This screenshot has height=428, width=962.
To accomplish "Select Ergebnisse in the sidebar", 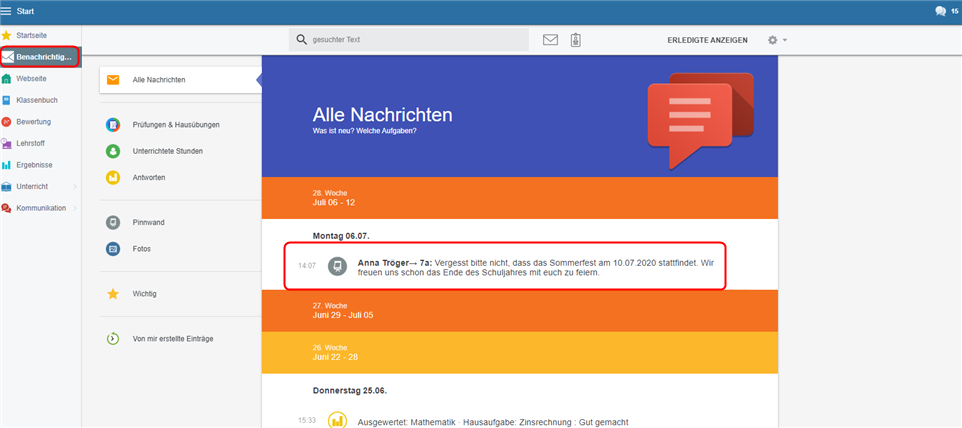I will pos(34,165).
